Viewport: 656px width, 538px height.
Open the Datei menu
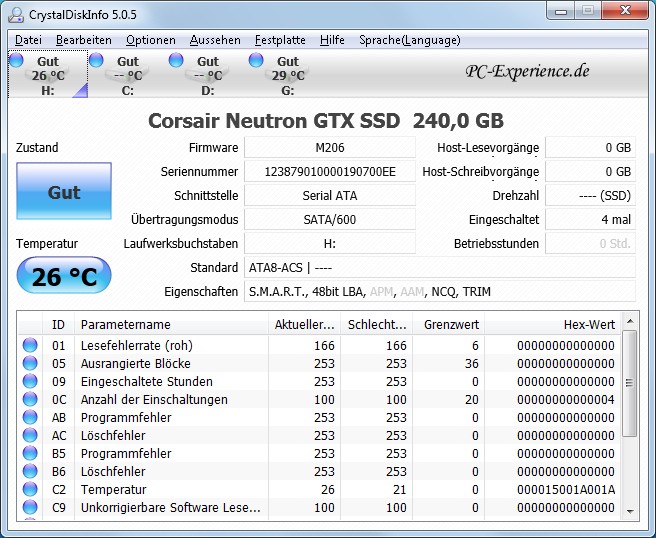click(x=28, y=40)
